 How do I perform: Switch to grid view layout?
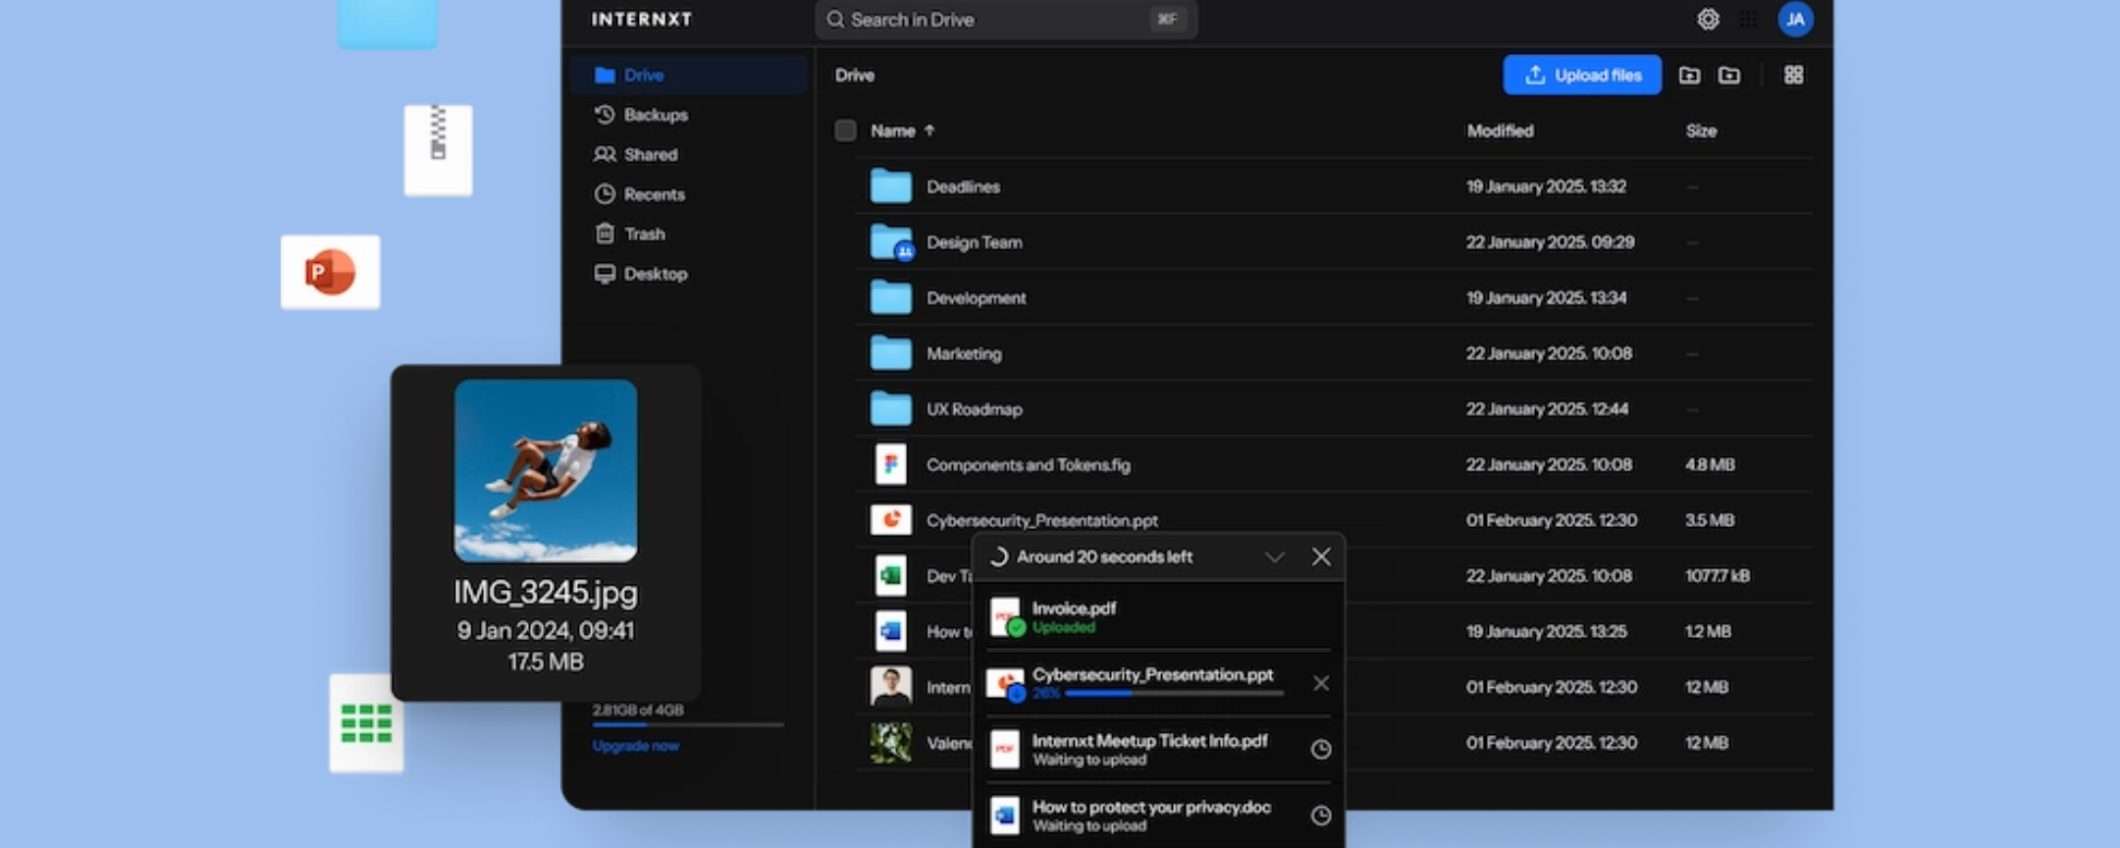point(1793,75)
